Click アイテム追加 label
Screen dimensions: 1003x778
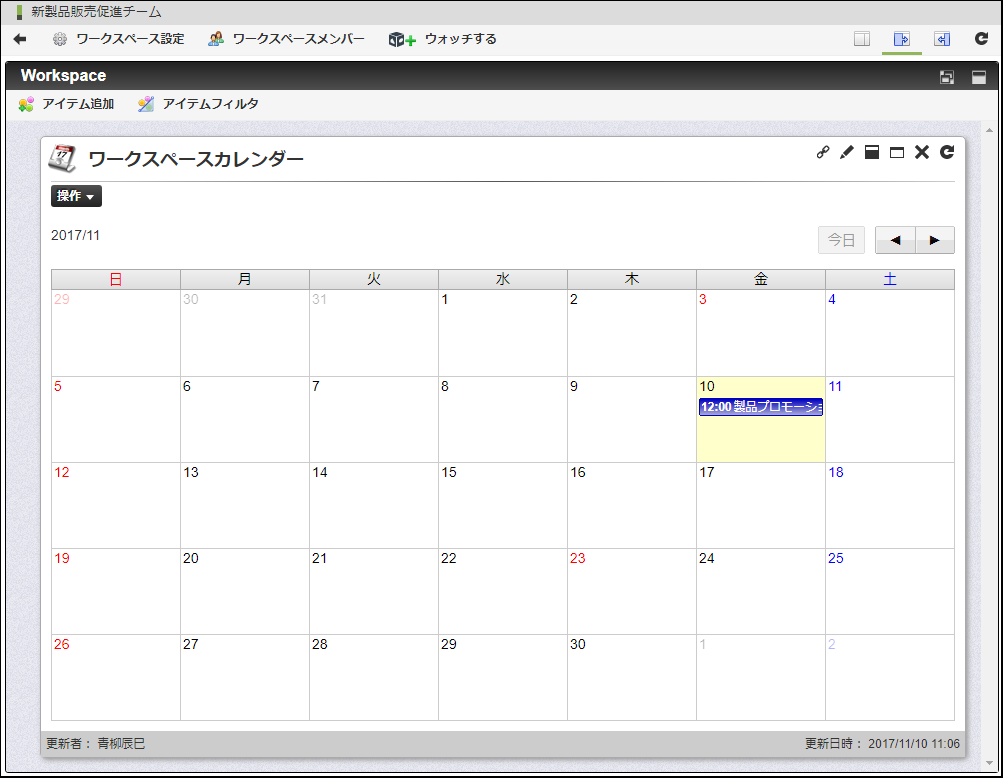pos(78,104)
